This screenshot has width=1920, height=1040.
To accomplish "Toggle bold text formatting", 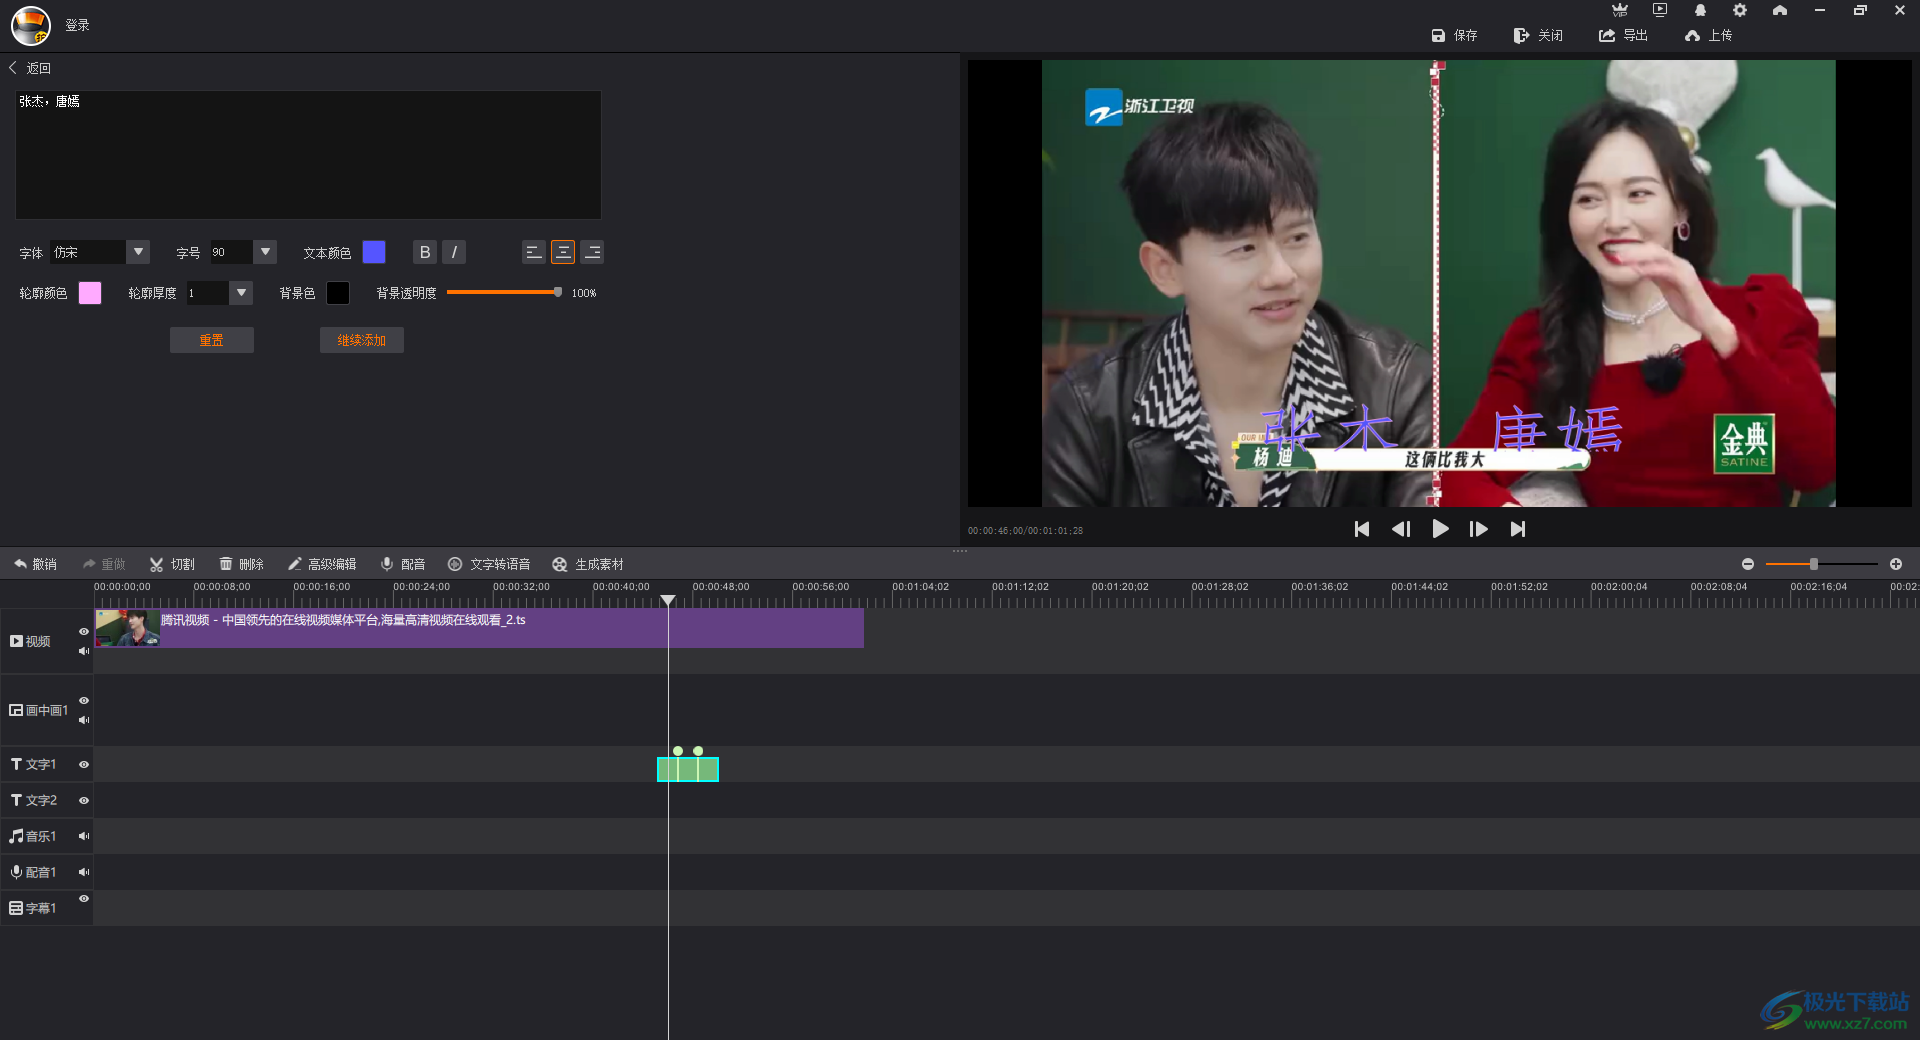I will click(x=425, y=252).
